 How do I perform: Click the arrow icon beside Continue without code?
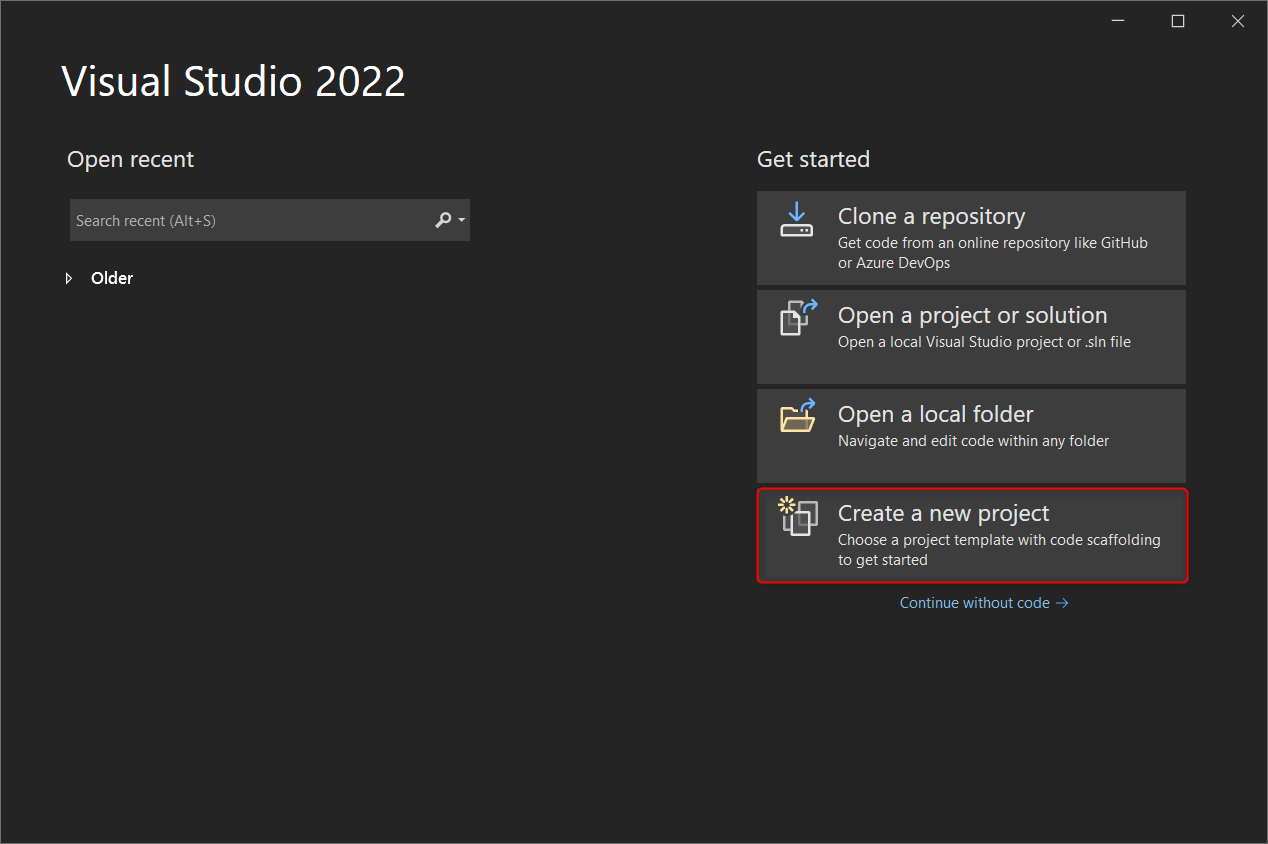click(x=1063, y=602)
